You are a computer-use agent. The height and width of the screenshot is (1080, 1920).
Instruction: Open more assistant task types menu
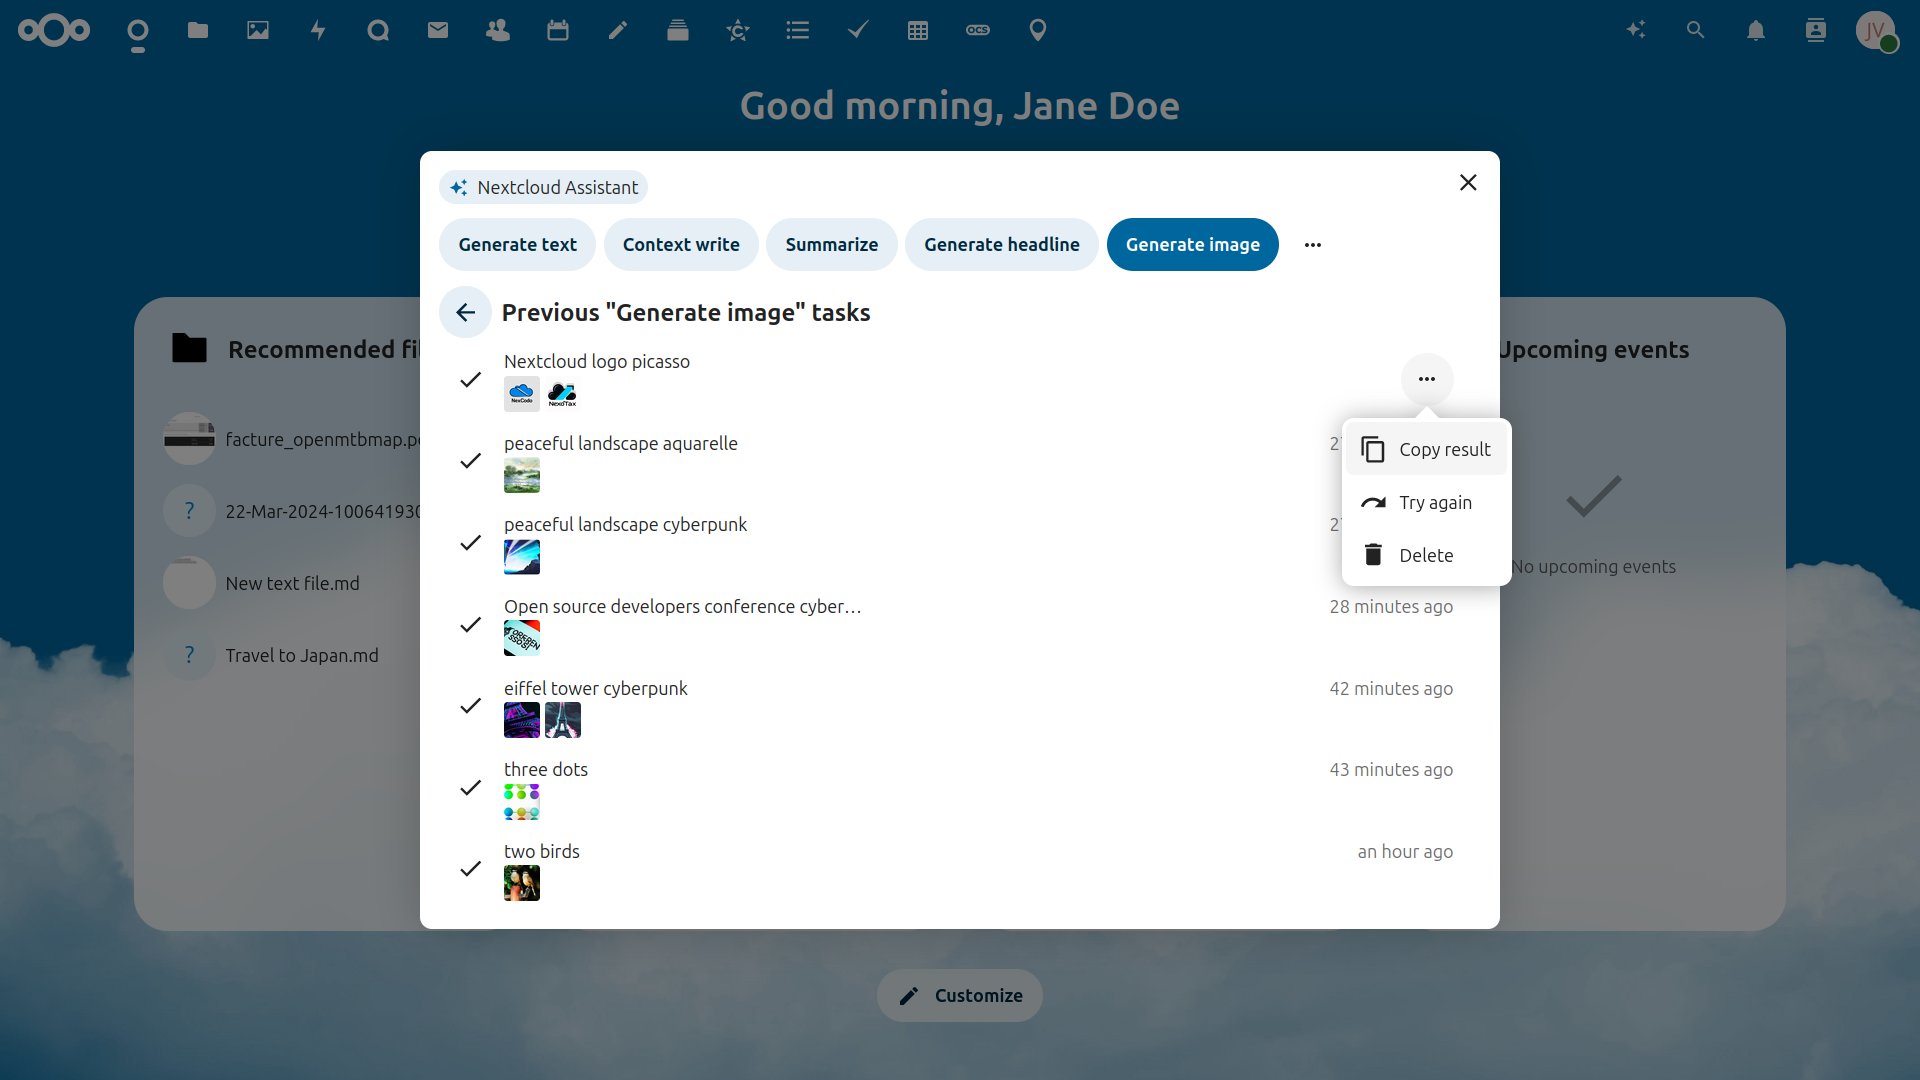(1312, 244)
